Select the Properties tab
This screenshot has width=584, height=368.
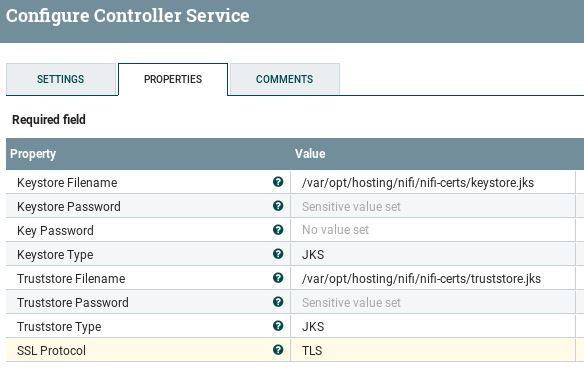(173, 79)
